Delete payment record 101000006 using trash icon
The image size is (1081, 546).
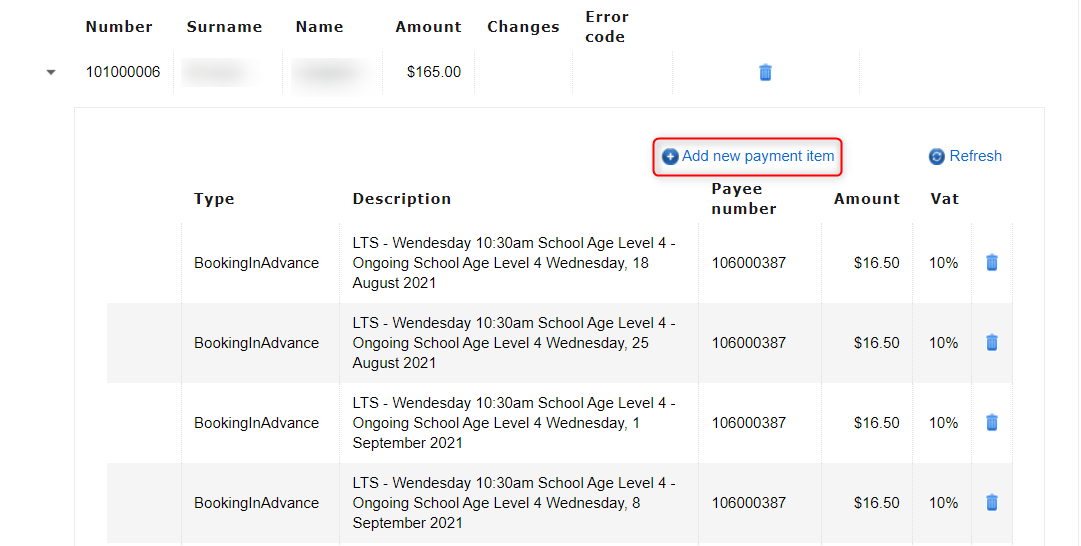pos(765,72)
